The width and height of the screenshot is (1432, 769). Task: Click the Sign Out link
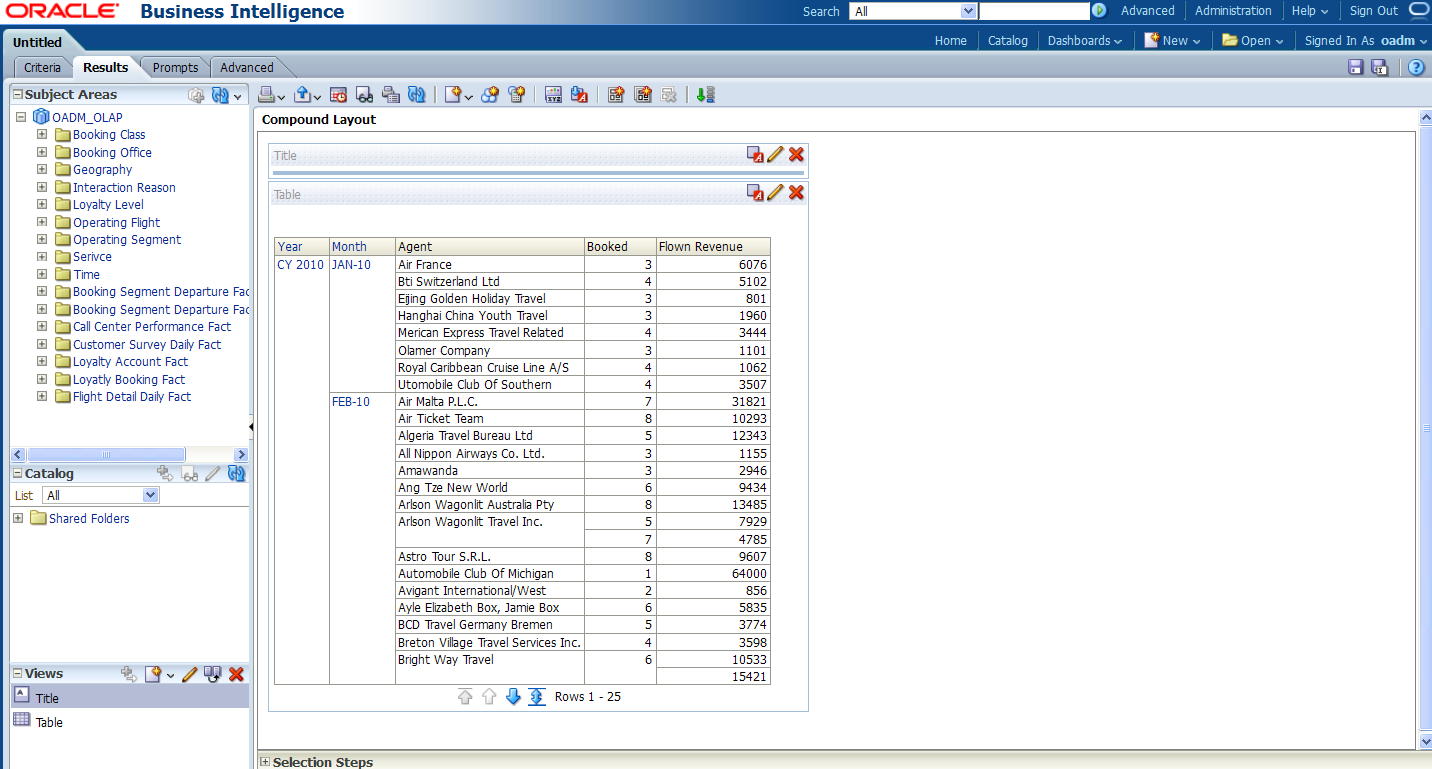(x=1373, y=11)
